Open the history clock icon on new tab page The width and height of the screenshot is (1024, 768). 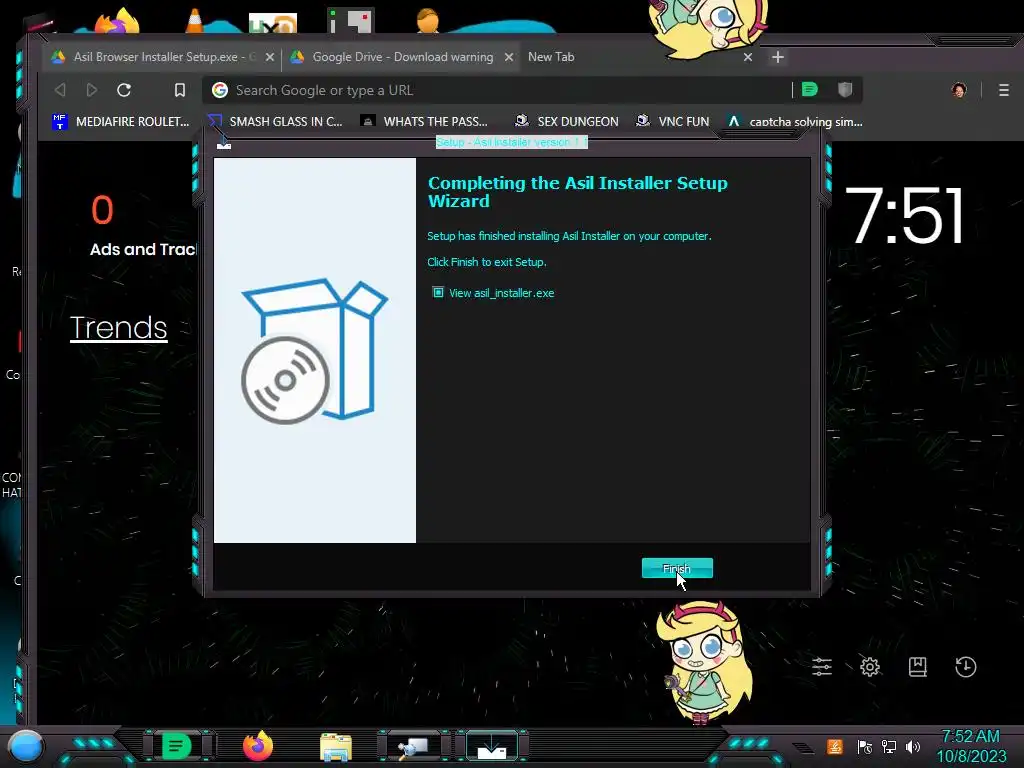(x=966, y=667)
